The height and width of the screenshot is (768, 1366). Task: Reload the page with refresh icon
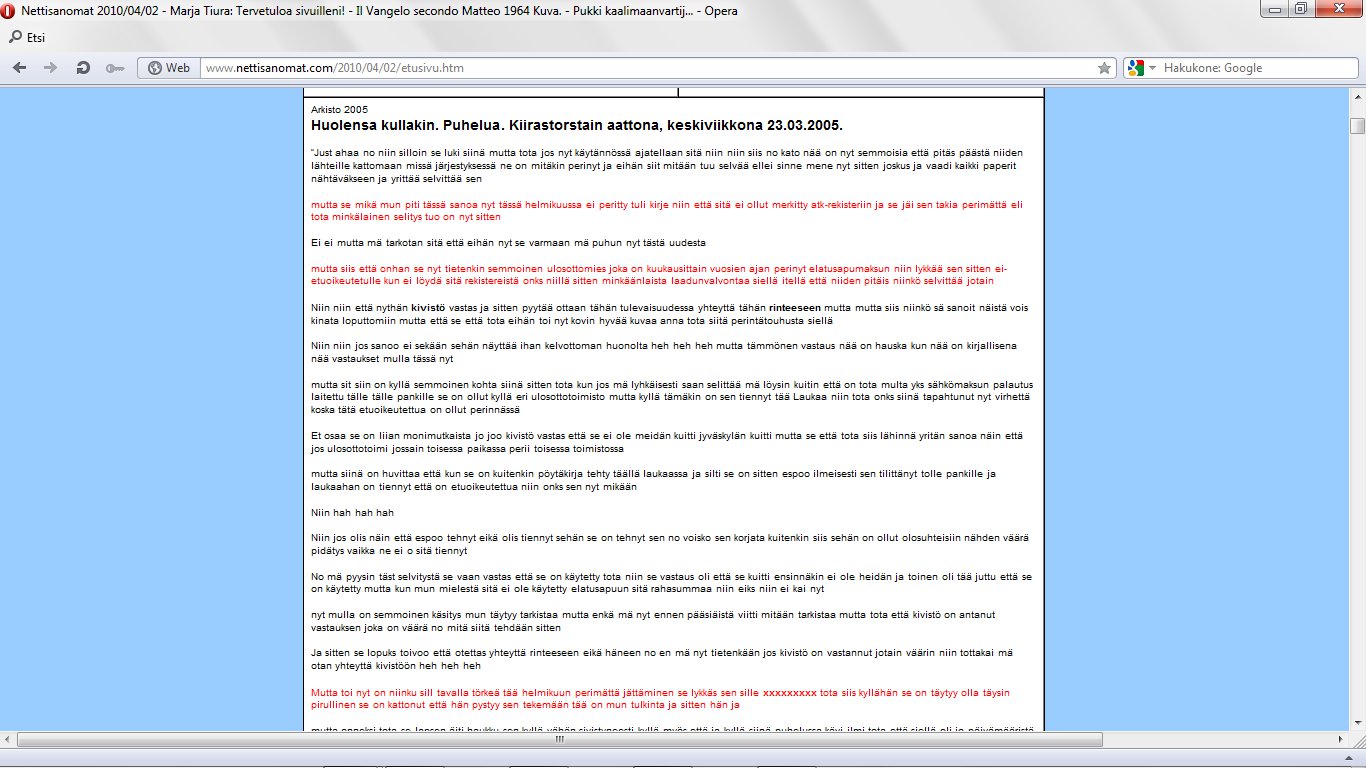(x=83, y=68)
